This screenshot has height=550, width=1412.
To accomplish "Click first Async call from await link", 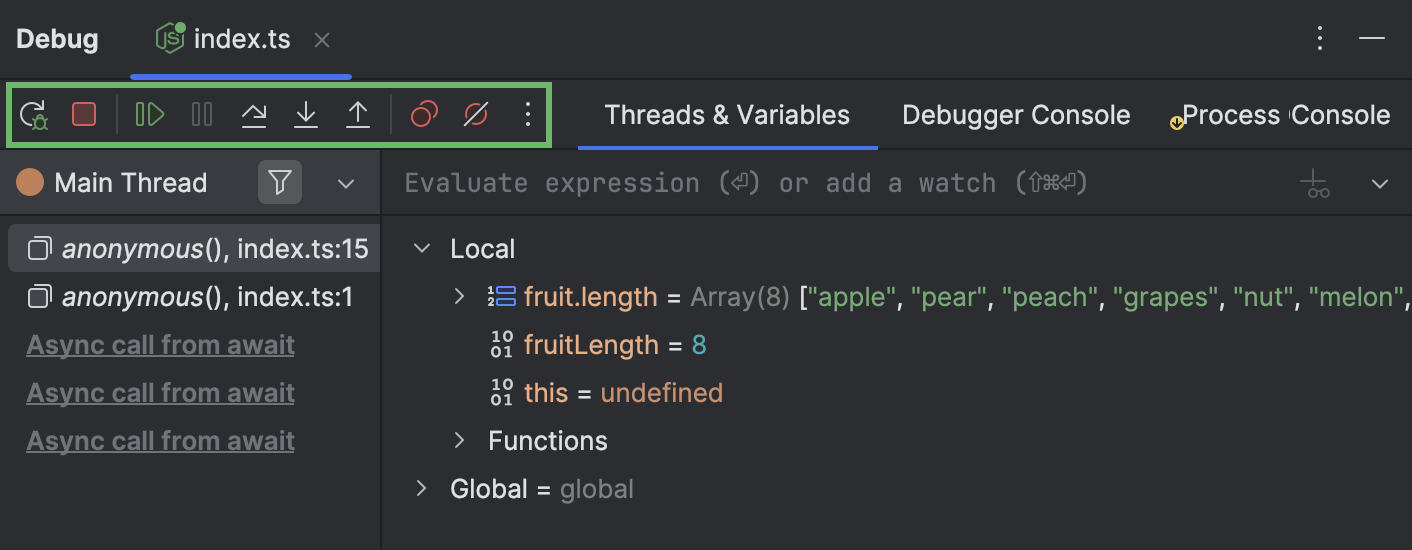I will tap(160, 345).
